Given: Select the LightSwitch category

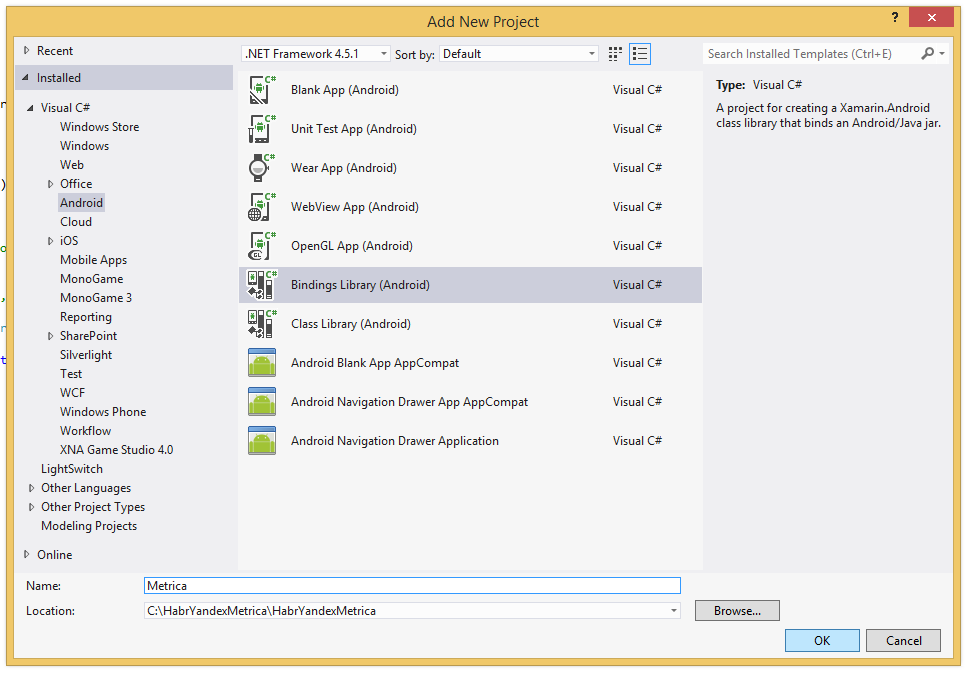Looking at the screenshot, I should 72,469.
